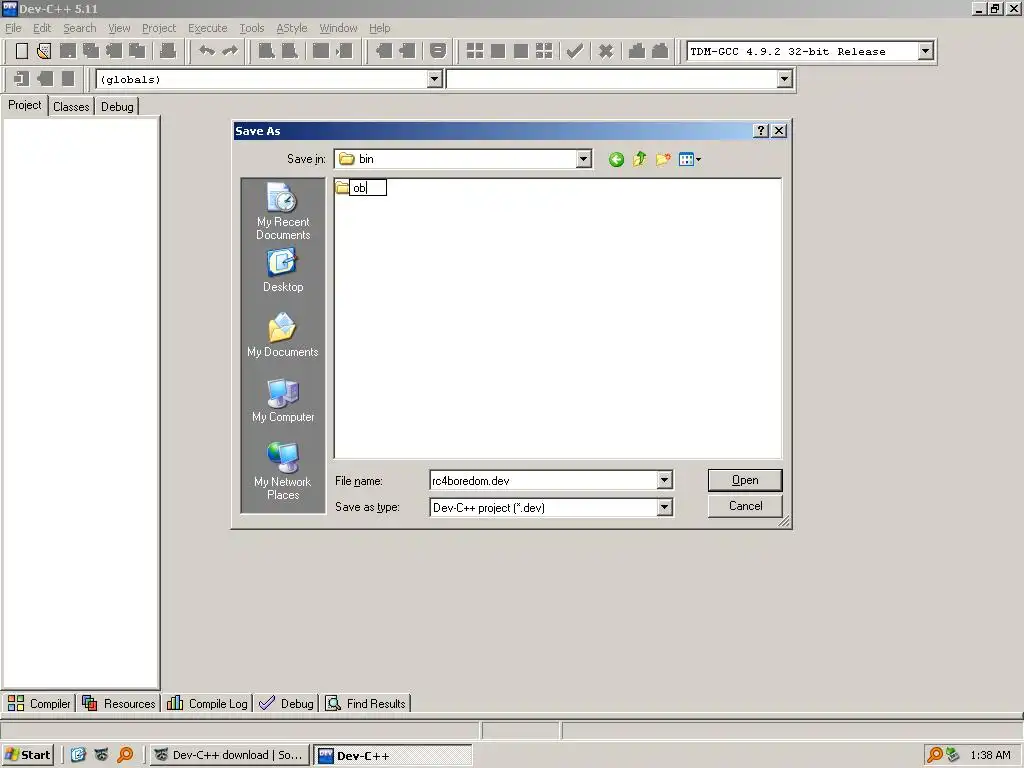Open My Network Places shortcut

(283, 472)
